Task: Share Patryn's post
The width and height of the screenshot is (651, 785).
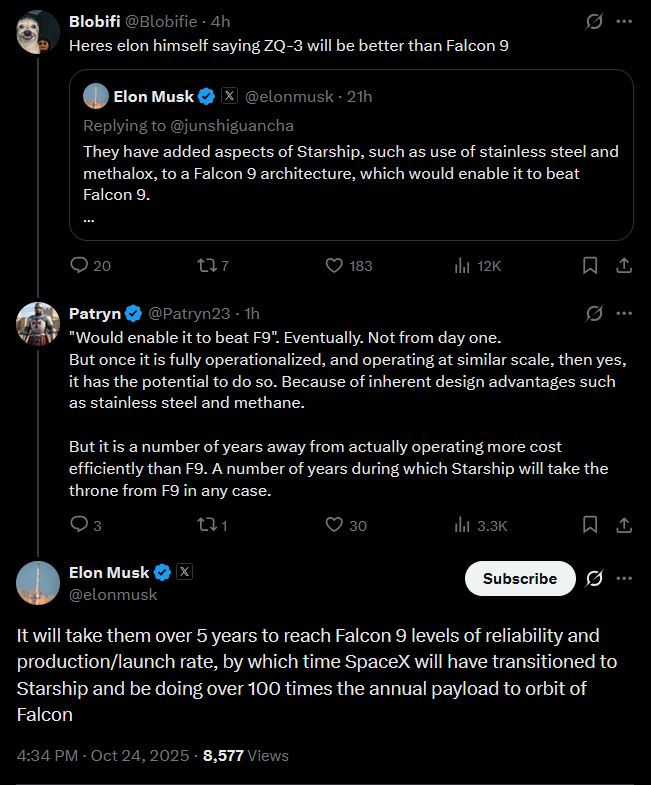Action: (x=623, y=524)
